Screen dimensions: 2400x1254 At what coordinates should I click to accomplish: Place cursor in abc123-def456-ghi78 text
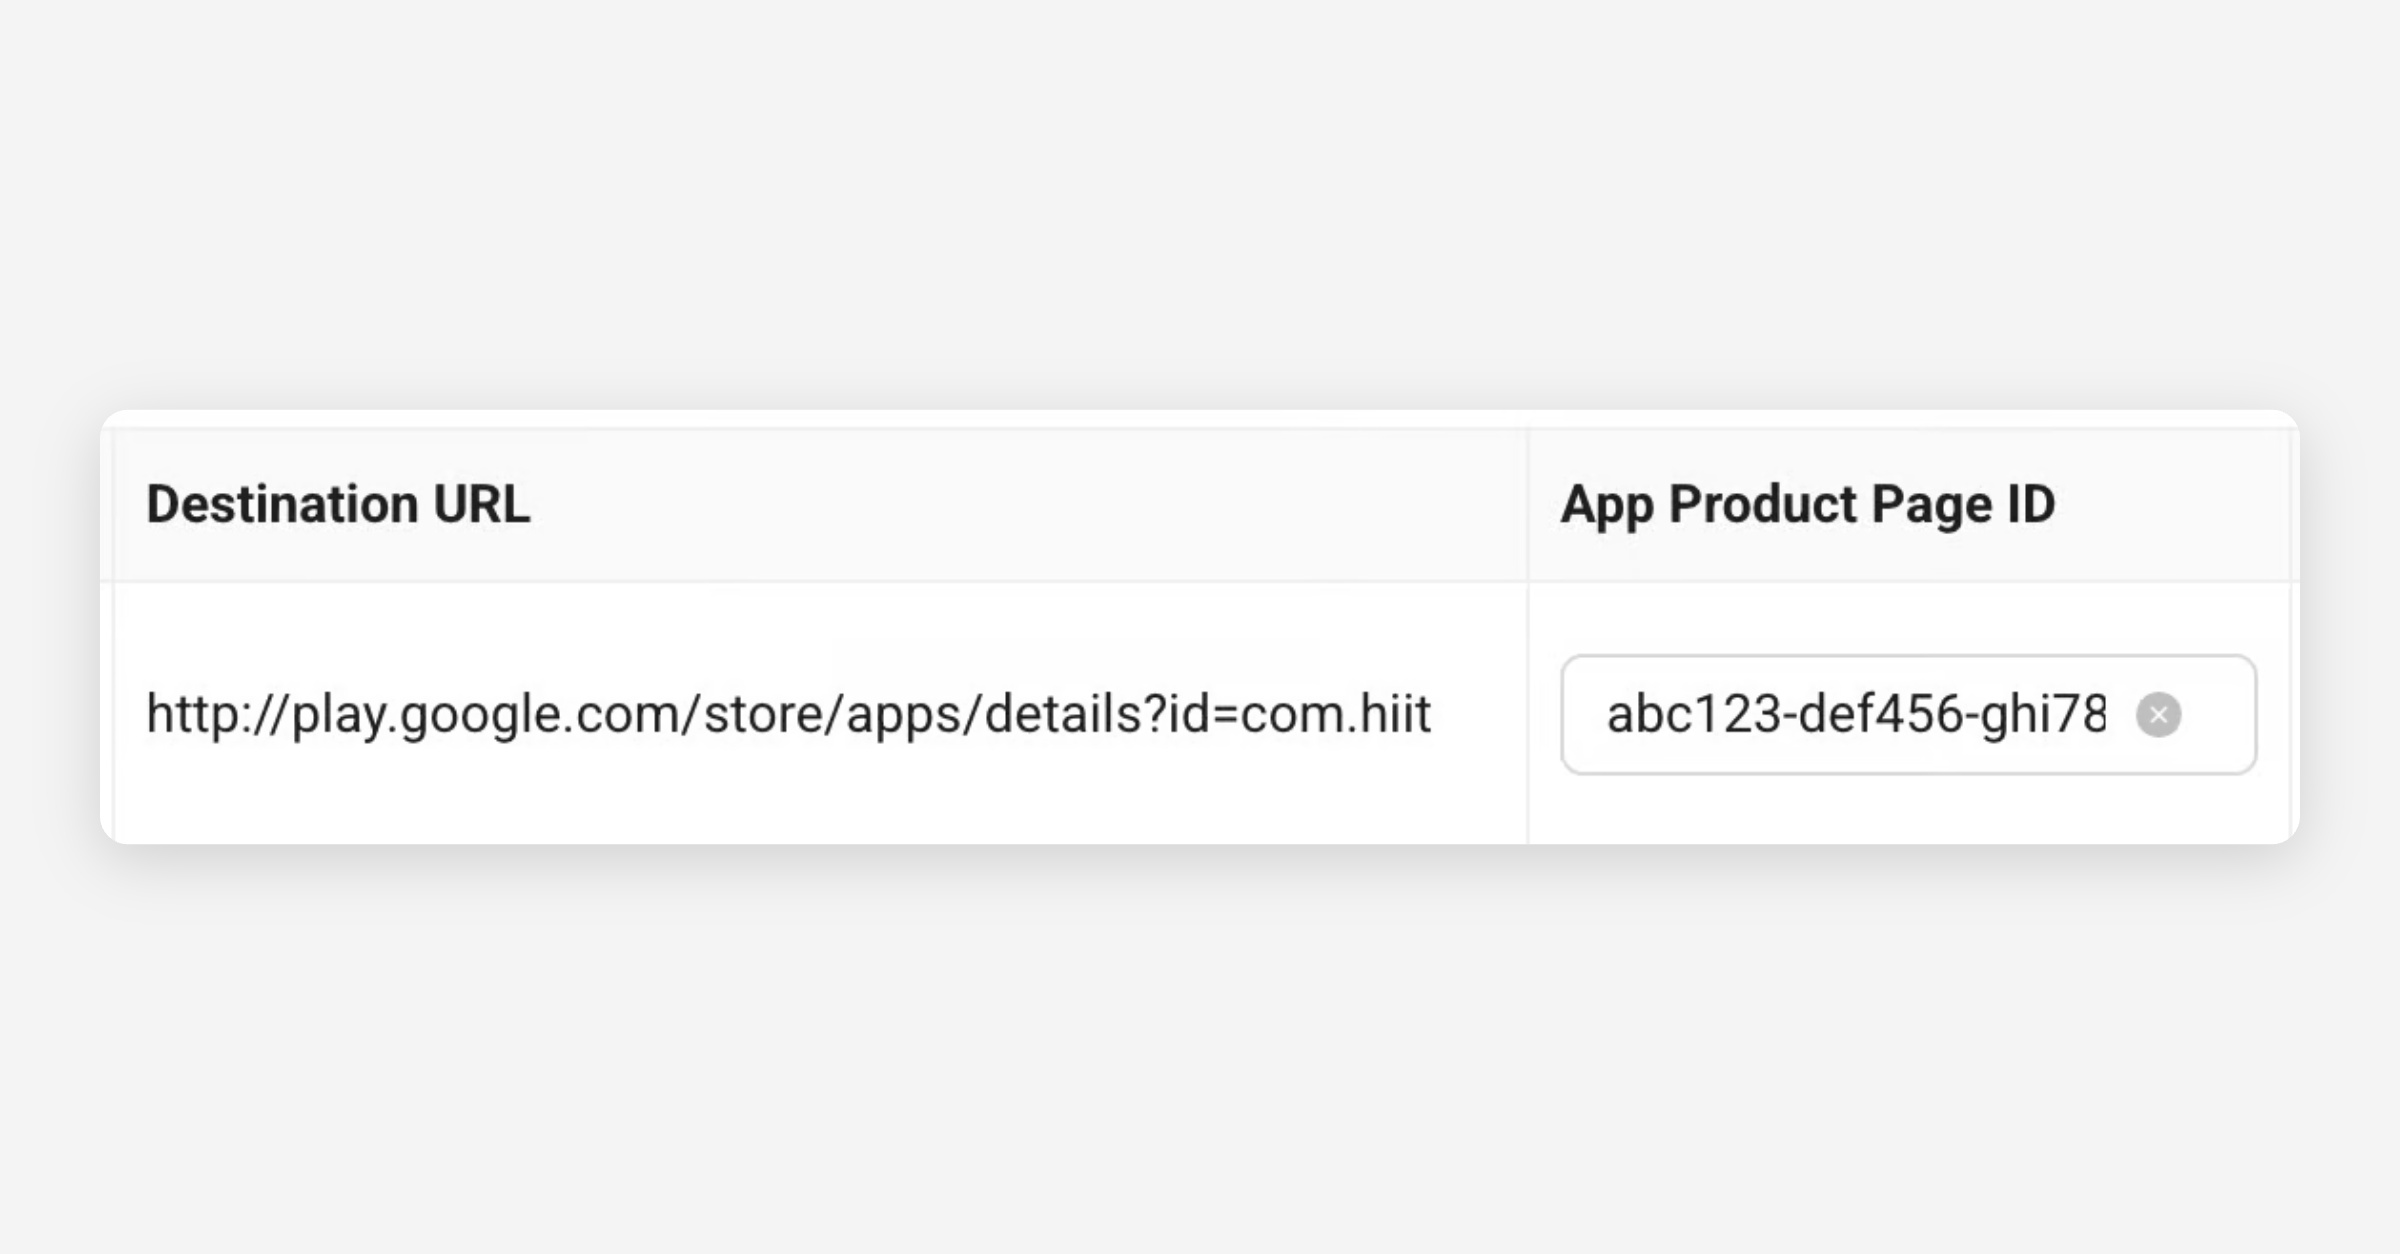1855,715
